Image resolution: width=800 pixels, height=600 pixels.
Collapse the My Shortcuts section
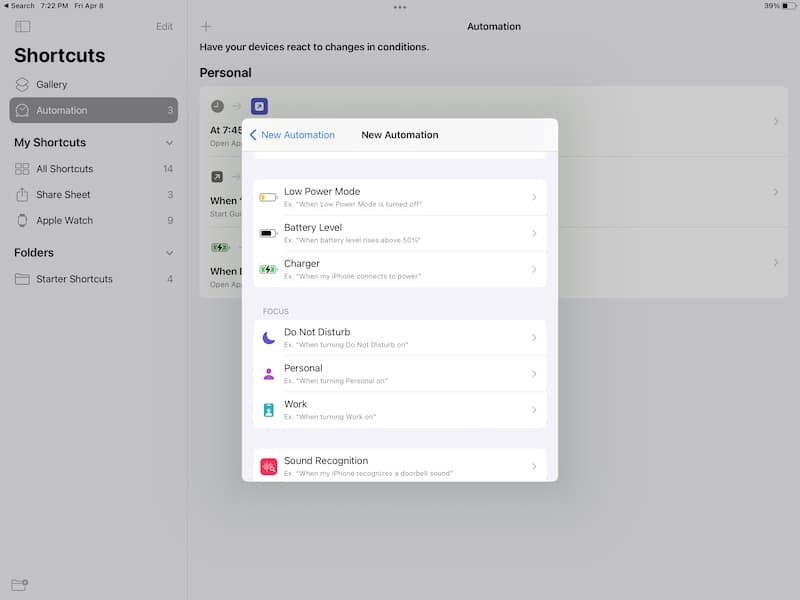169,143
